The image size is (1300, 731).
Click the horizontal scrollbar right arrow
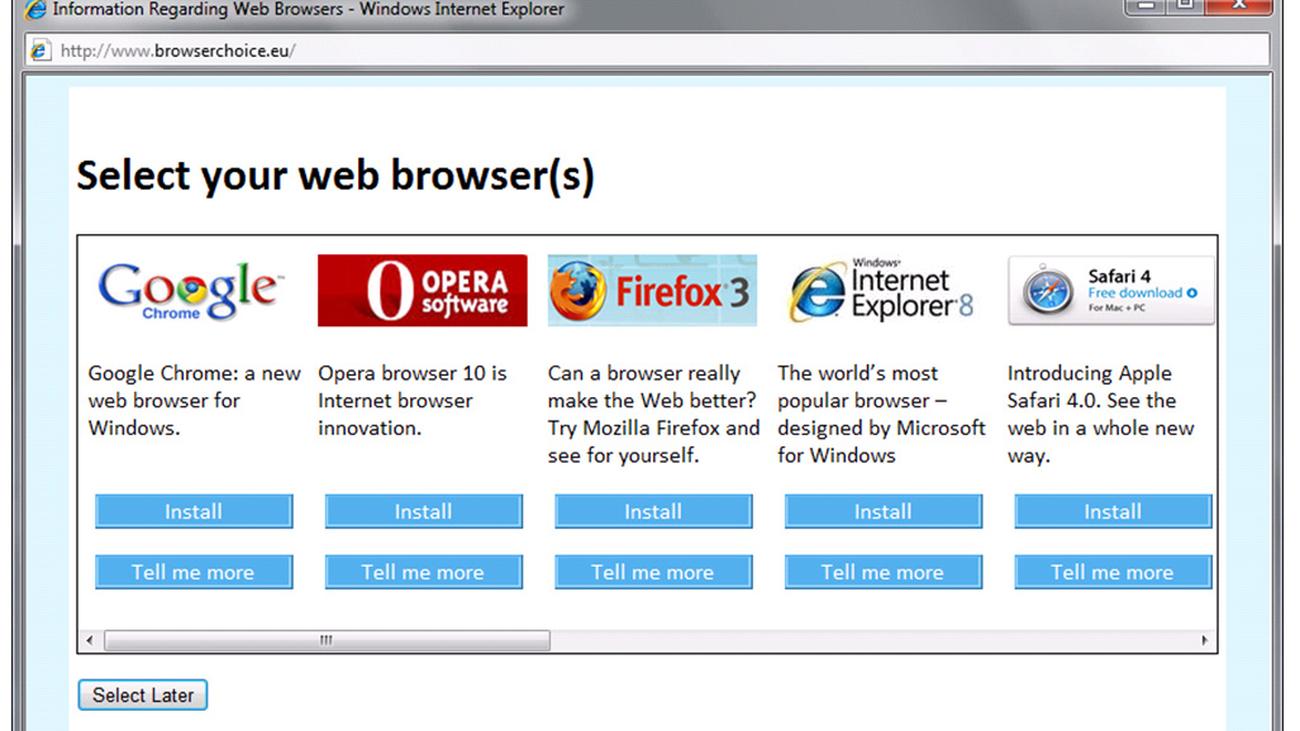tap(1204, 640)
